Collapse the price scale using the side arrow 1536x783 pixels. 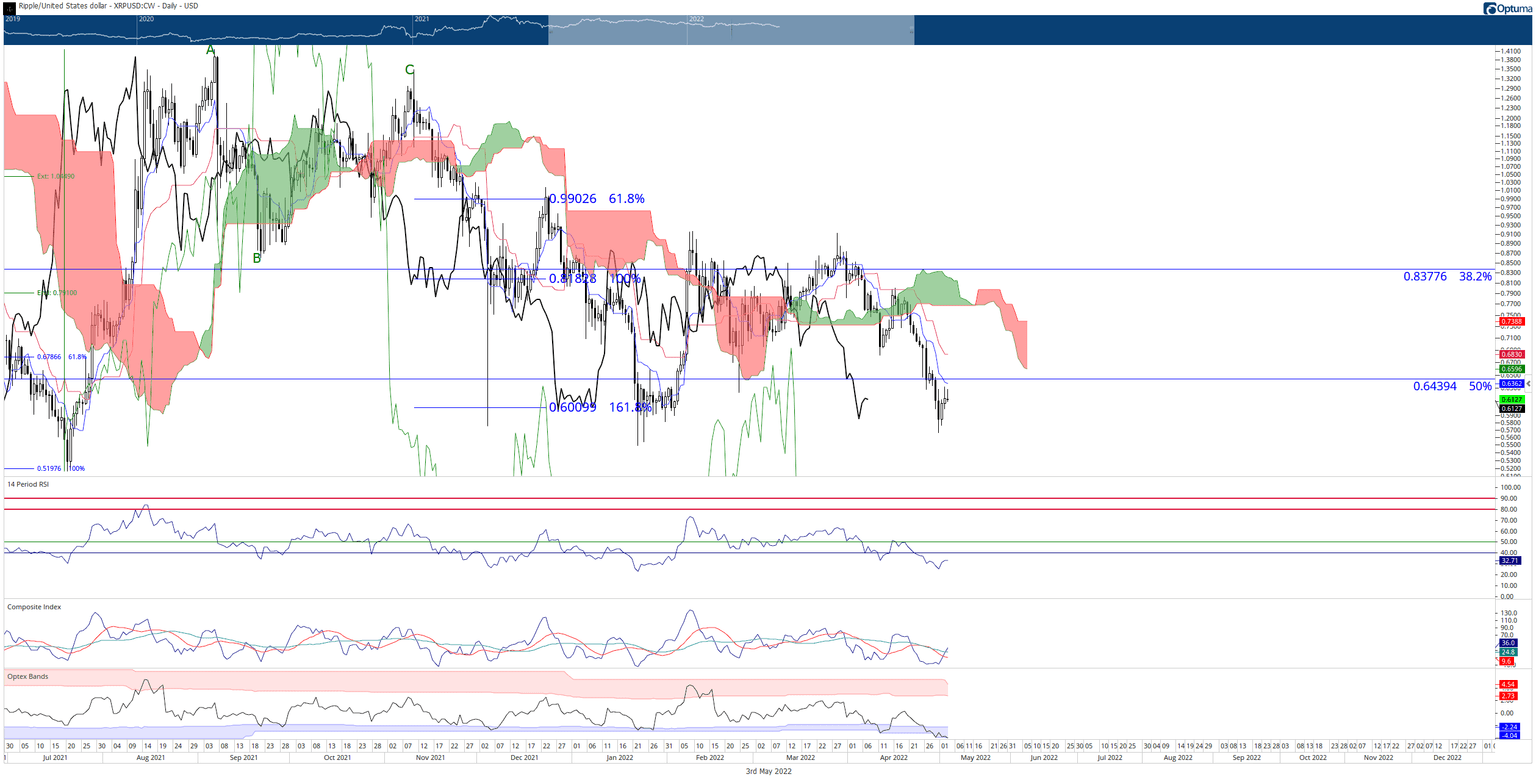(1526, 383)
